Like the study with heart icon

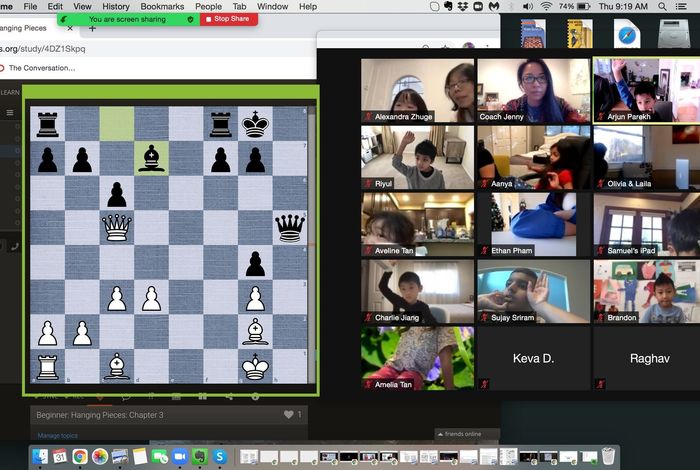tap(288, 415)
